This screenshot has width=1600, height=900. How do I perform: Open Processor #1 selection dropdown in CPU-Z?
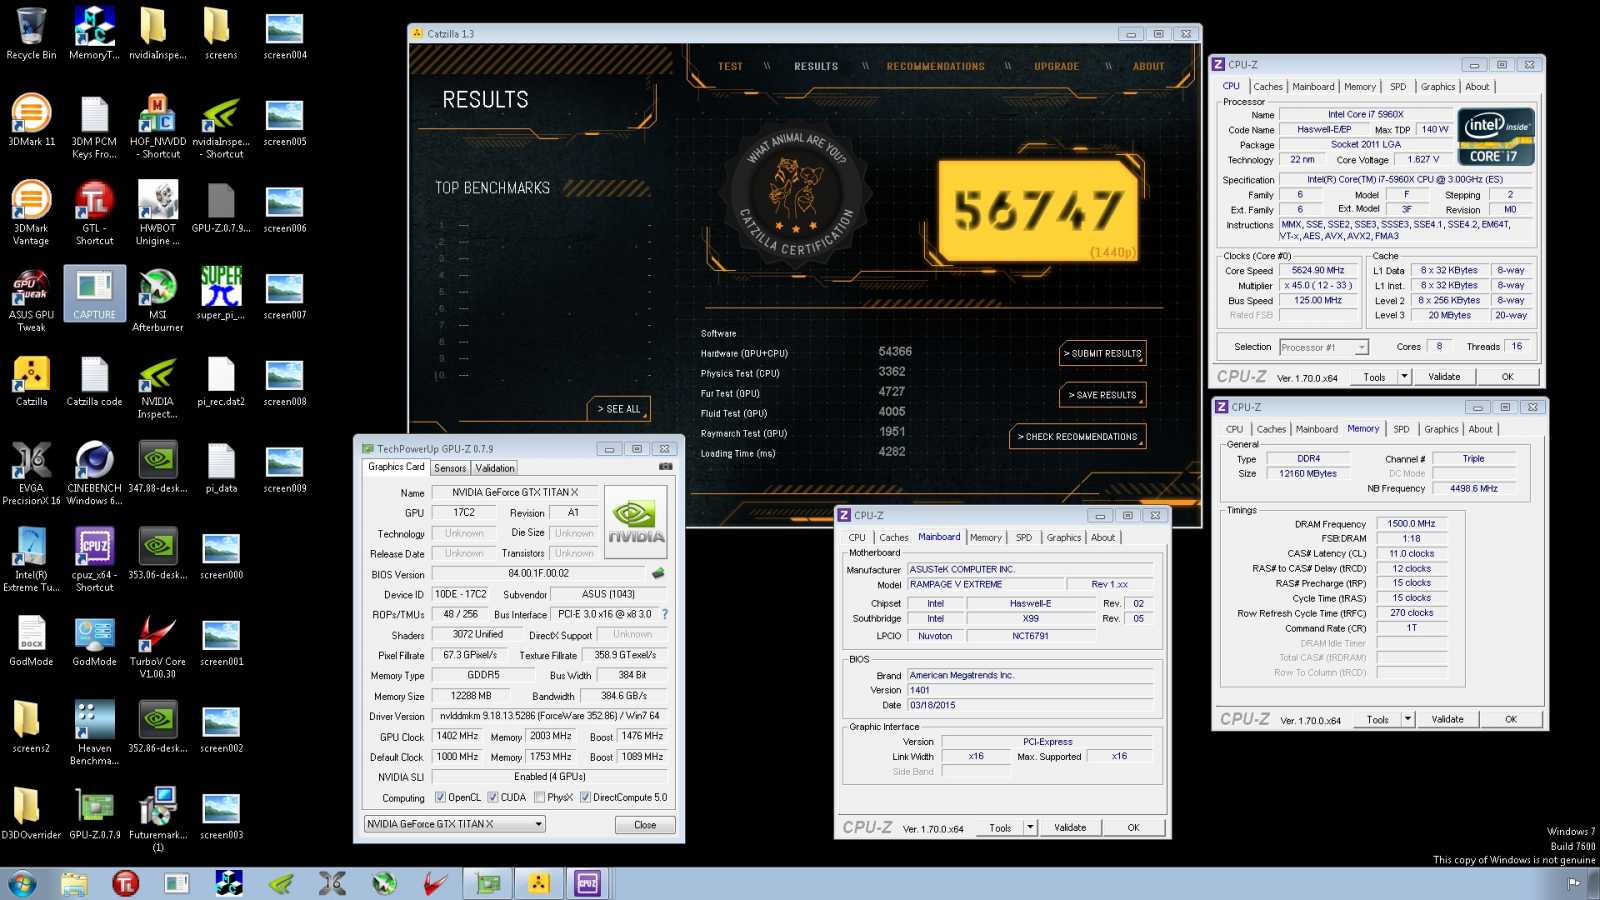pos(1324,347)
